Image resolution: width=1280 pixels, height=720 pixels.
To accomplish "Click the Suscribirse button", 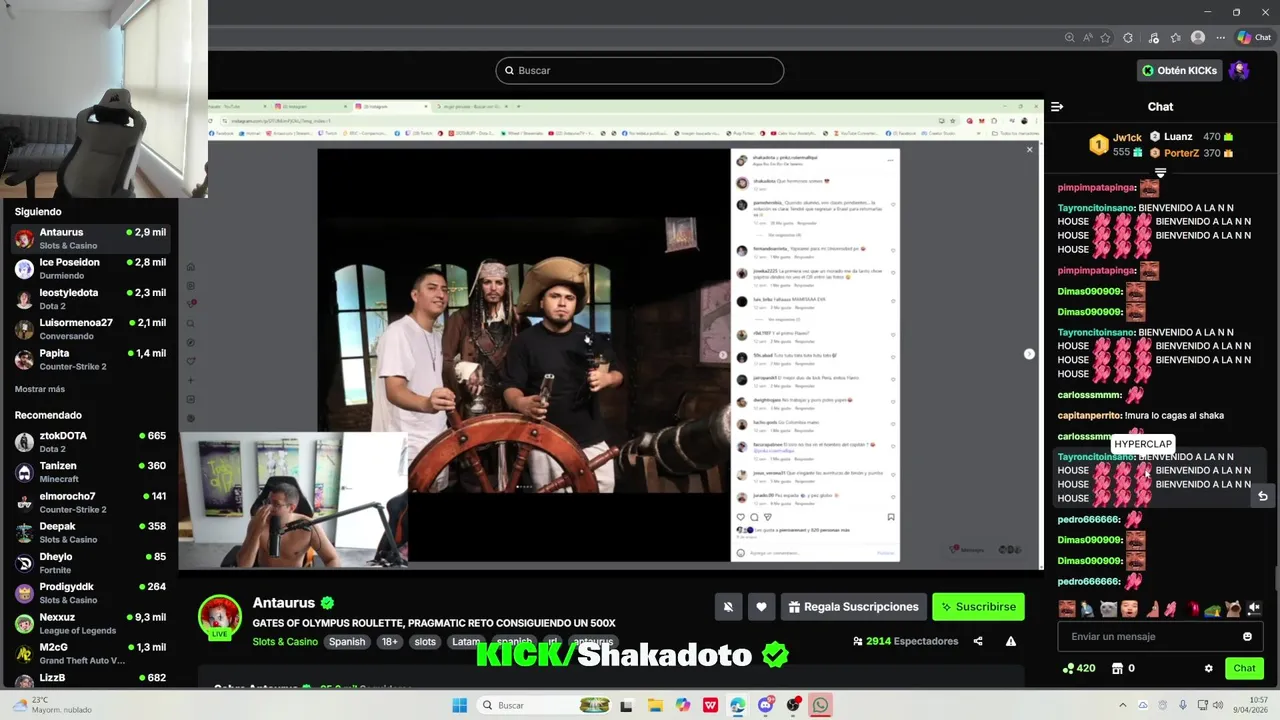I will (x=979, y=606).
